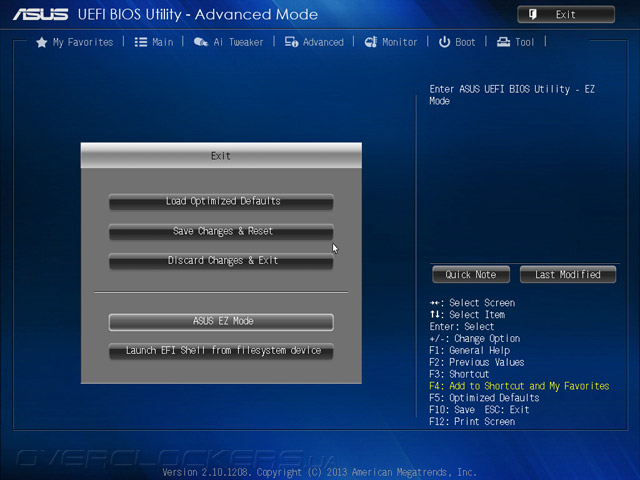Screen dimensions: 640x480
Task: Click the version and copyright footer text
Action: click(x=320, y=472)
